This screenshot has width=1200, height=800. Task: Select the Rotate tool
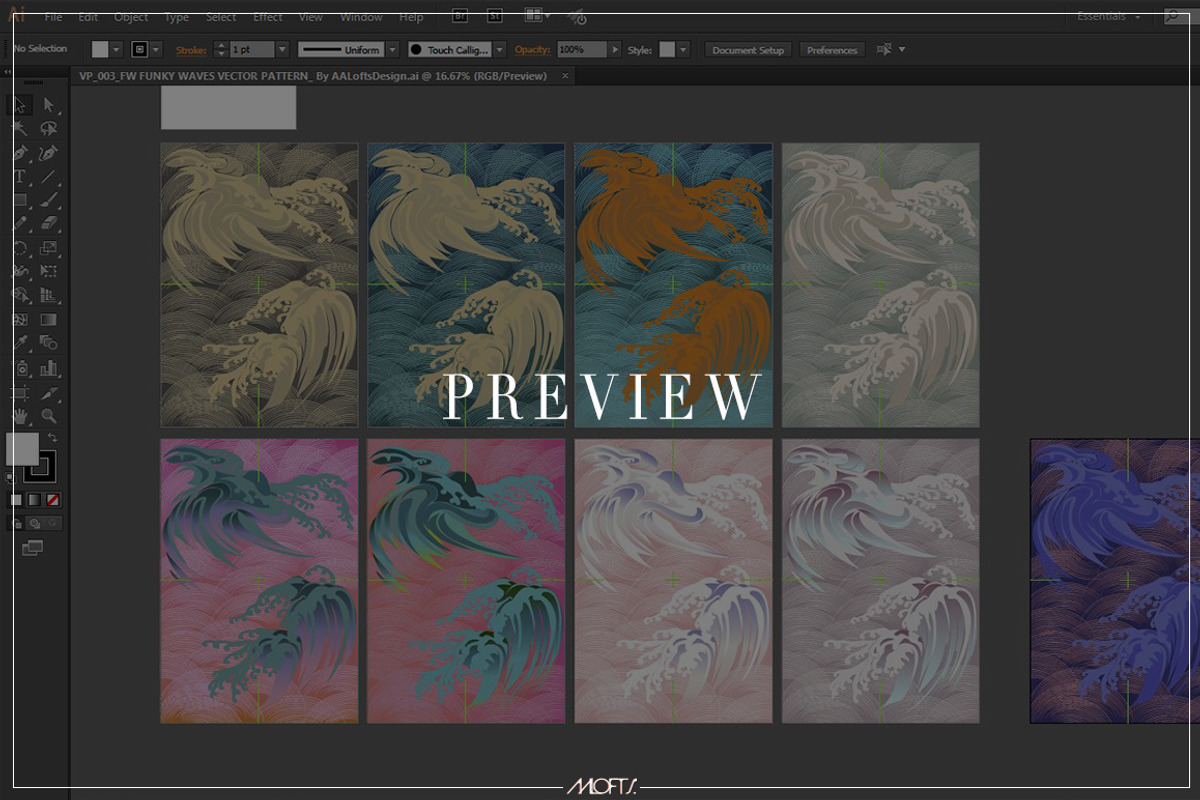pyautogui.click(x=20, y=248)
